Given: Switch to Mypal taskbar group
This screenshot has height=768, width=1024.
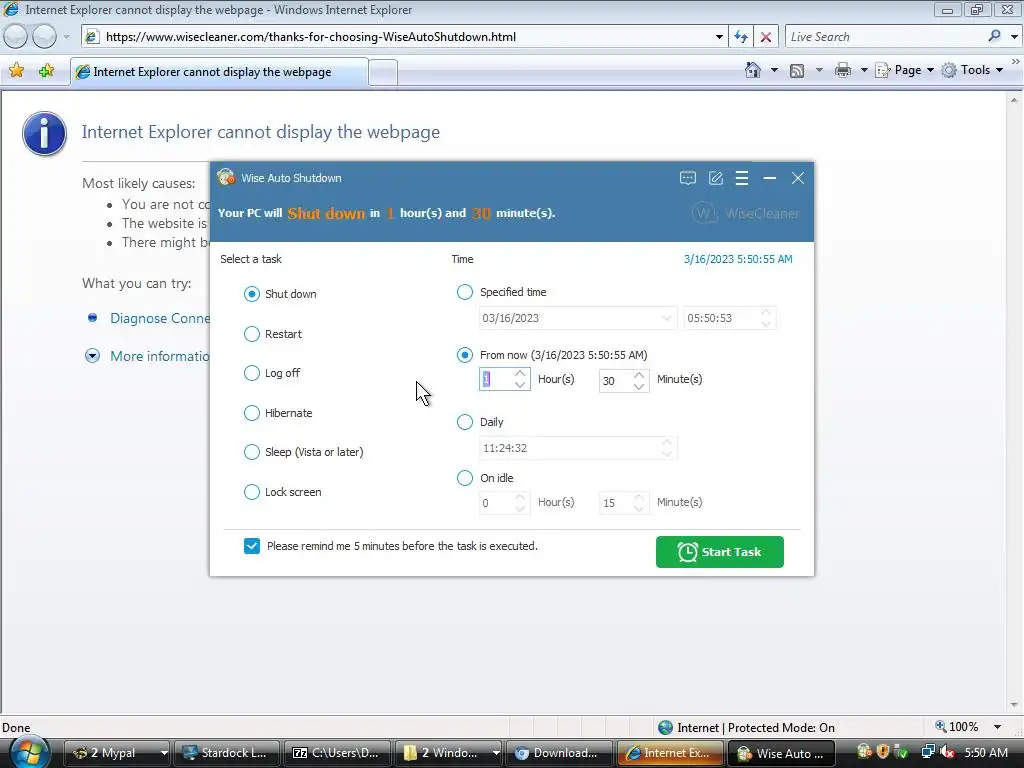Looking at the screenshot, I should 118,753.
